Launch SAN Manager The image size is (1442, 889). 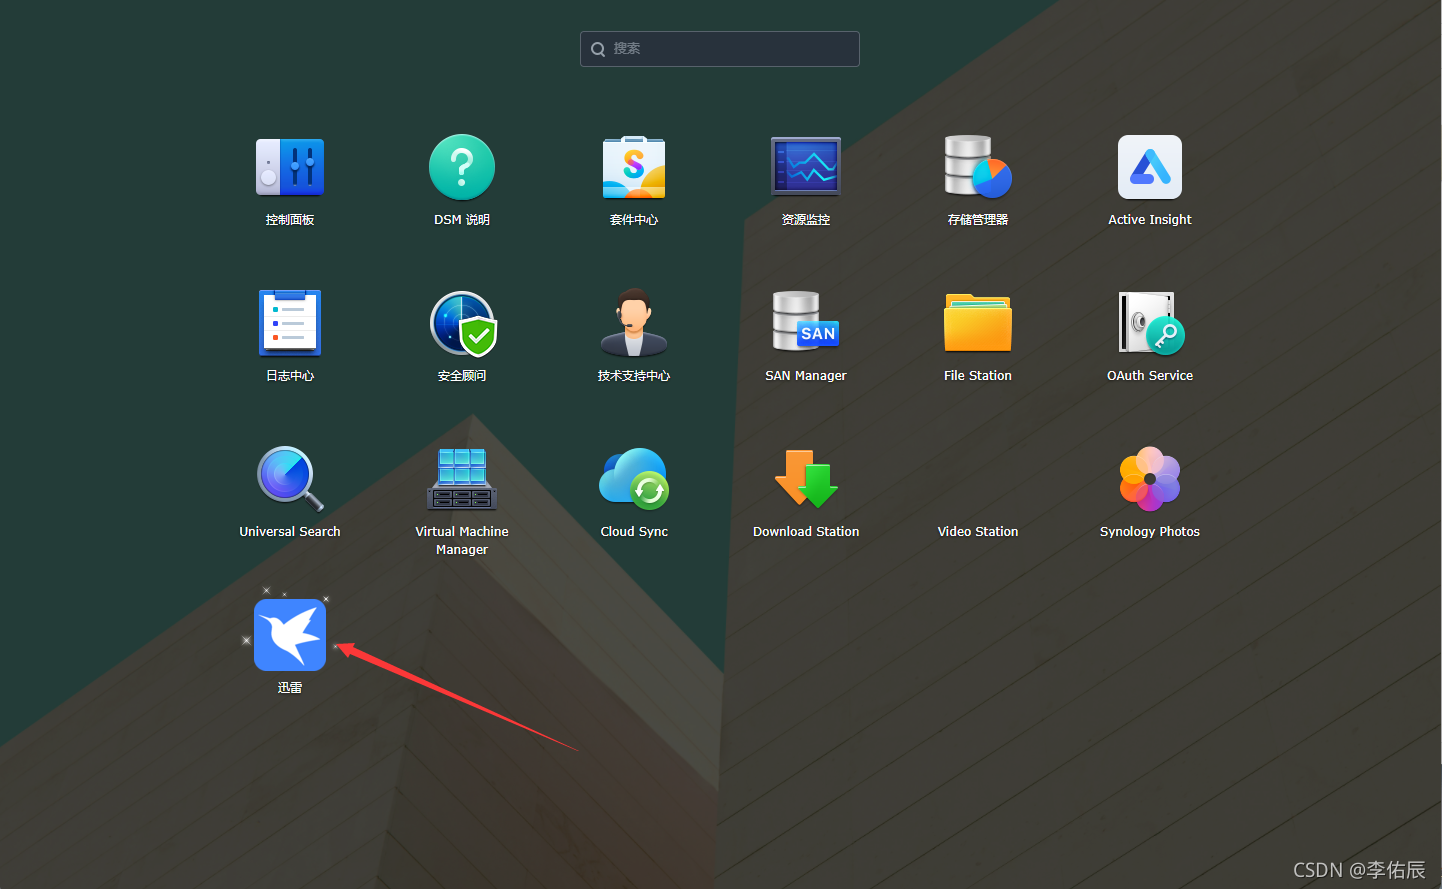click(806, 323)
